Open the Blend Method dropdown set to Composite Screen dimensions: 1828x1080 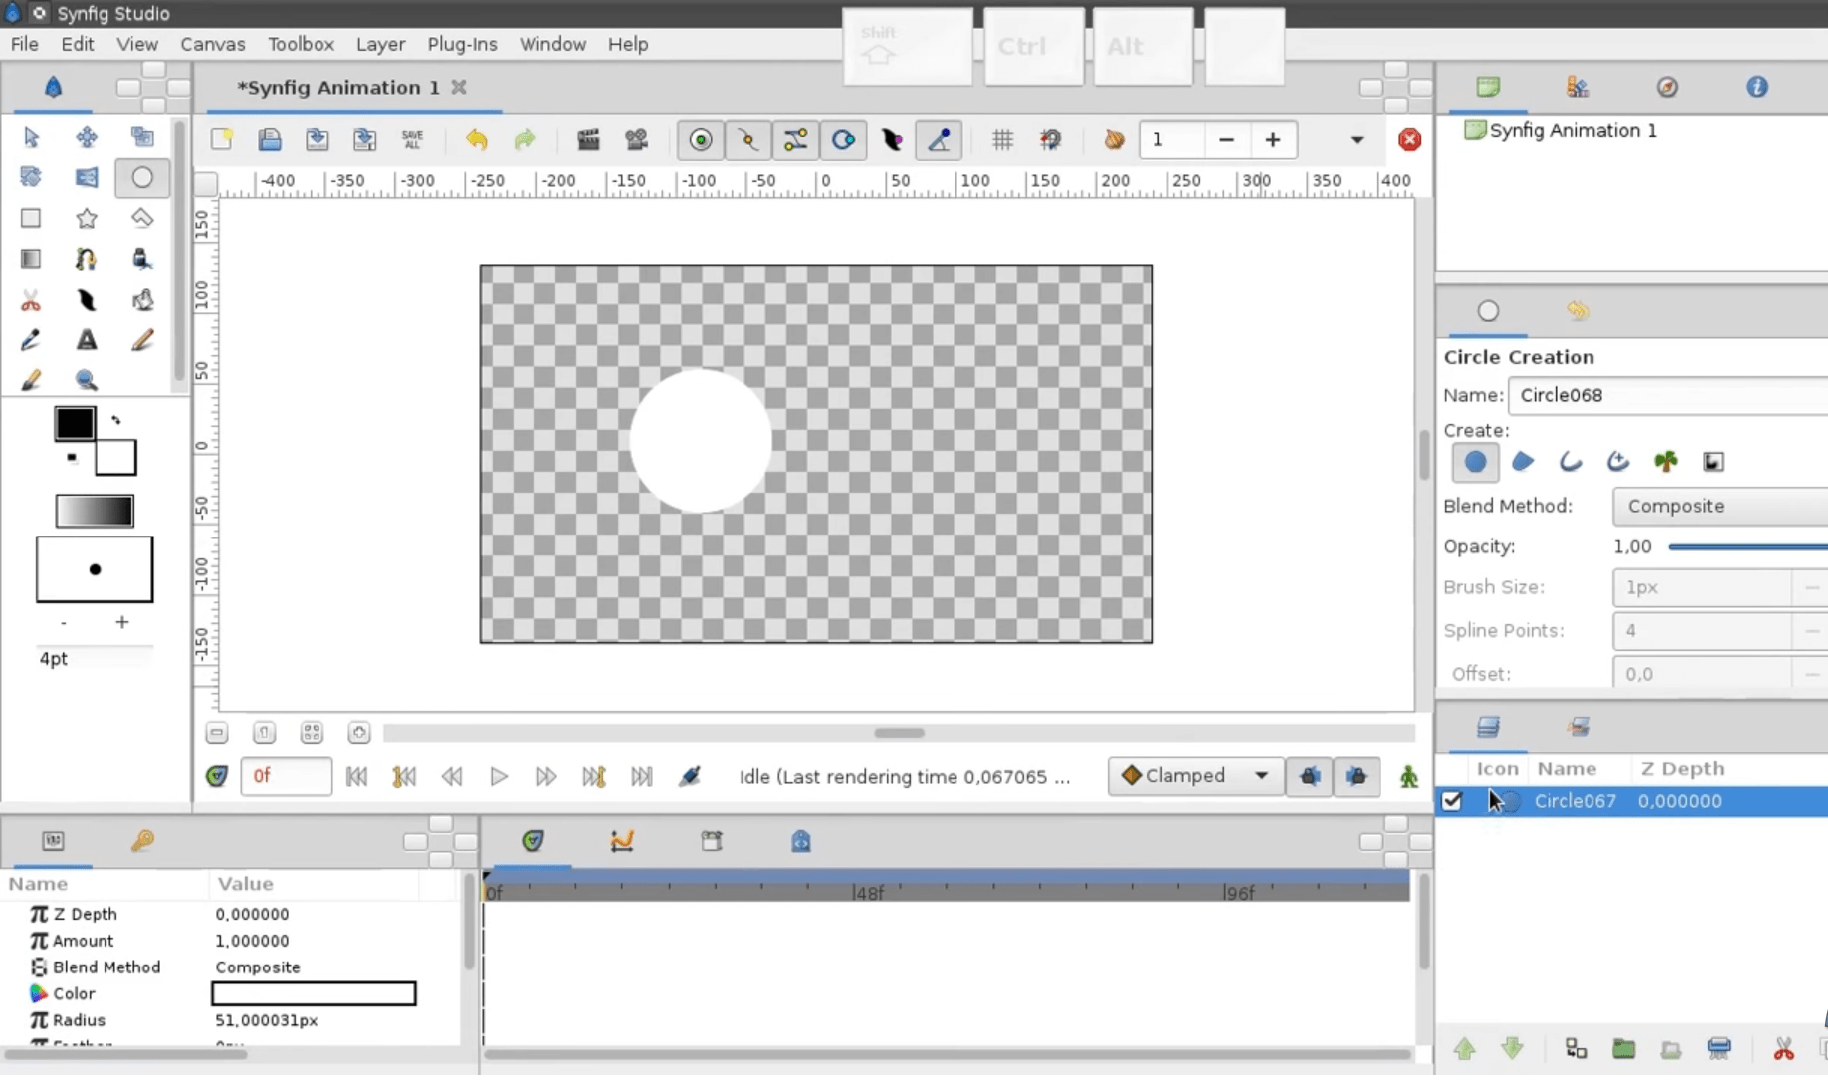click(x=1719, y=507)
